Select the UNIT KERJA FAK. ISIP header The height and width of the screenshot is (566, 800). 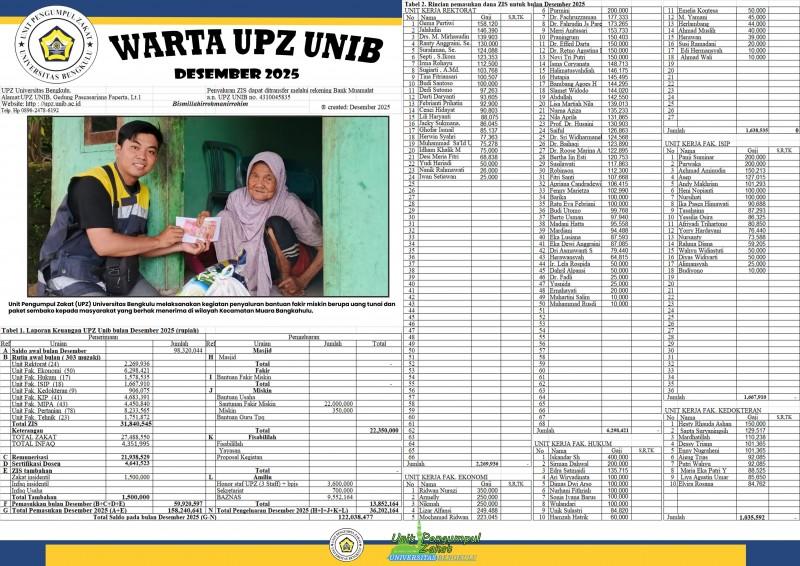[x=703, y=143]
